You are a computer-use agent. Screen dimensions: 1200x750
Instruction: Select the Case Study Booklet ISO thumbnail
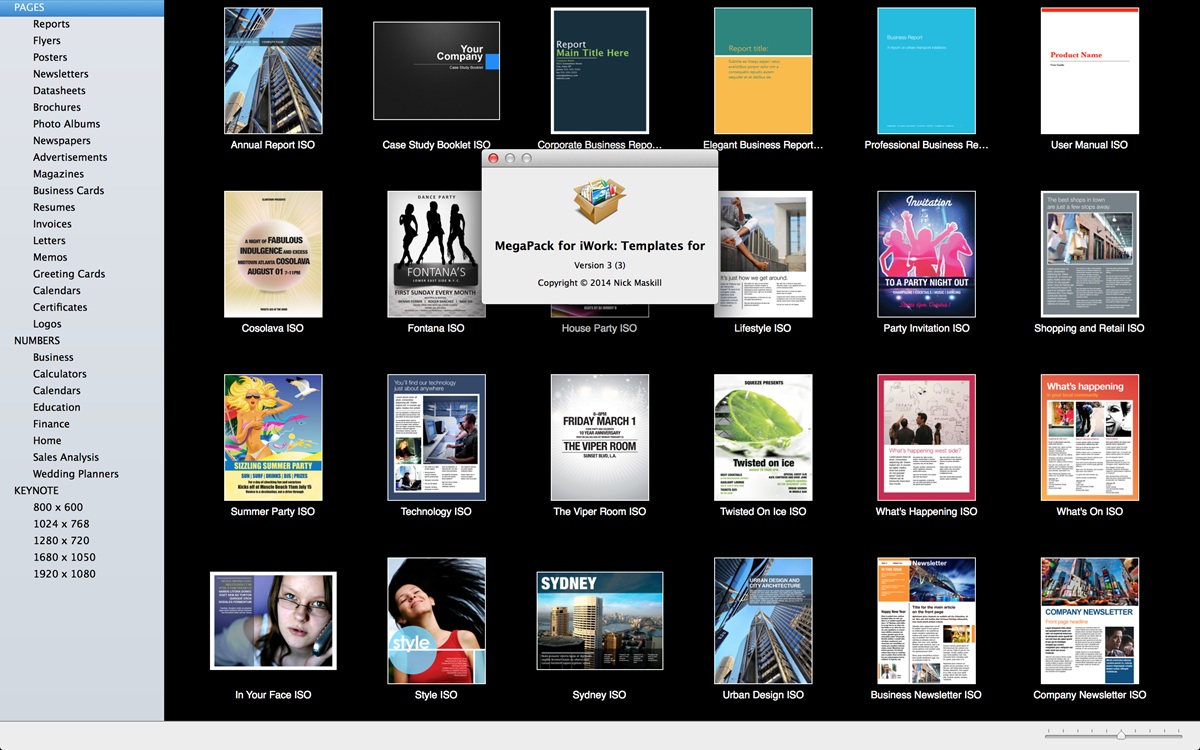point(436,71)
